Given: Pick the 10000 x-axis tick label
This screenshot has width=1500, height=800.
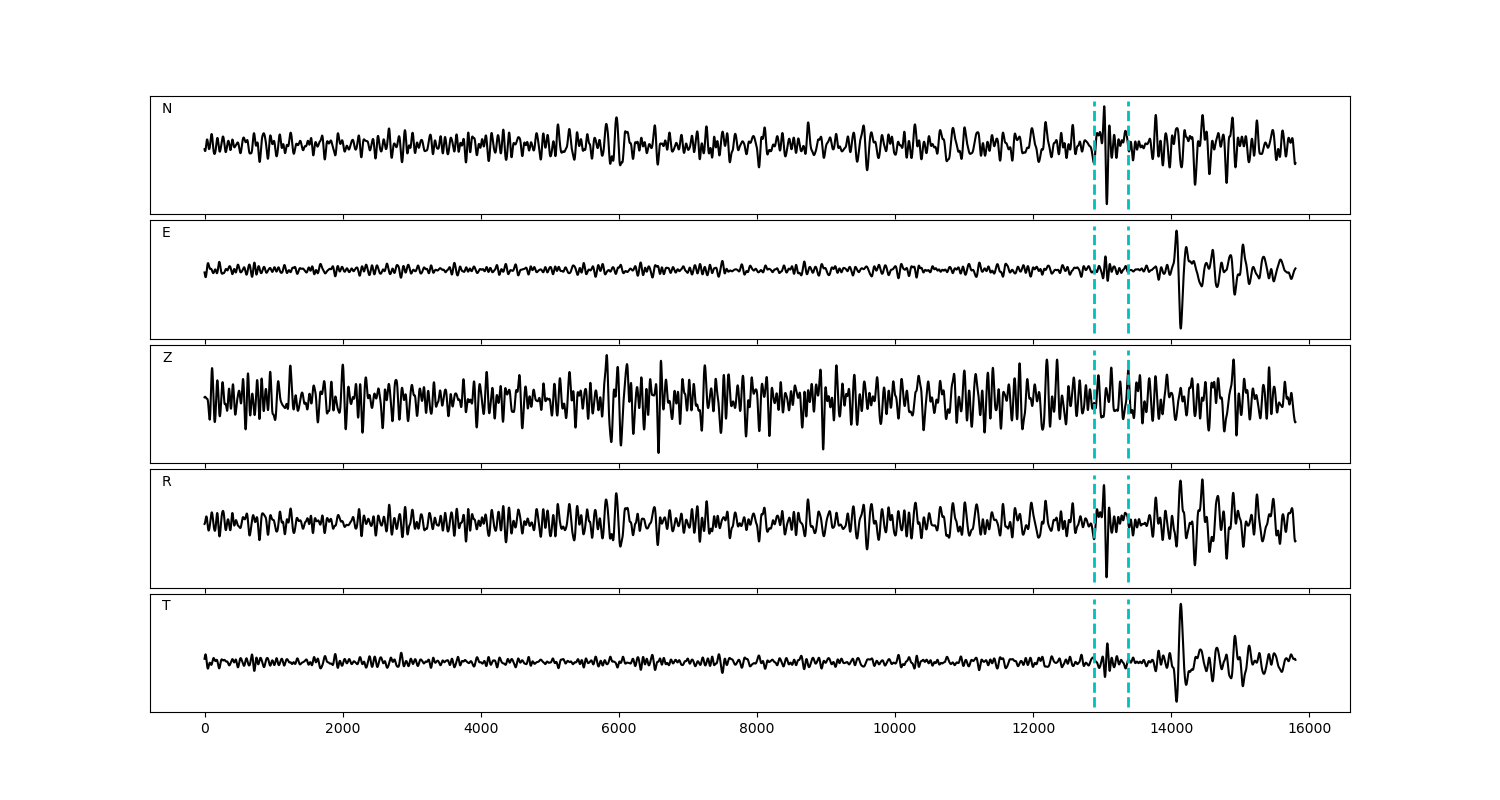Looking at the screenshot, I should (895, 730).
